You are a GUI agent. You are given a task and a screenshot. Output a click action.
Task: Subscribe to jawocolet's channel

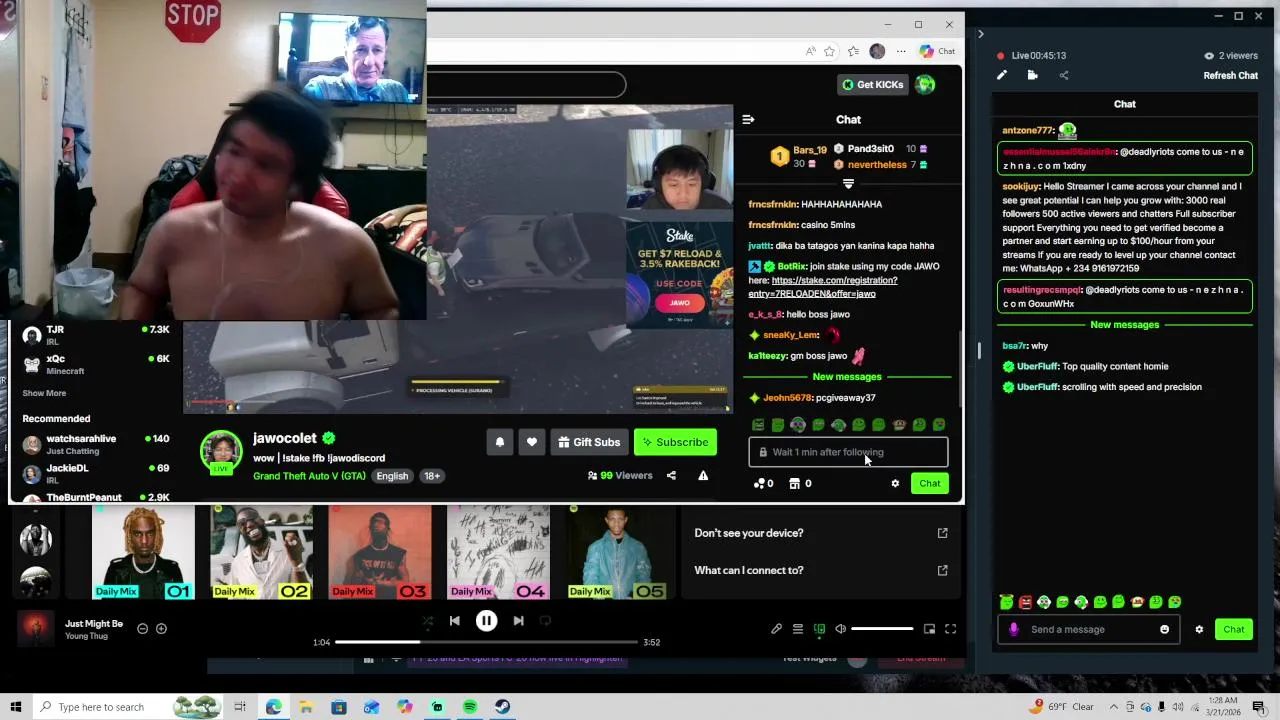pos(675,442)
